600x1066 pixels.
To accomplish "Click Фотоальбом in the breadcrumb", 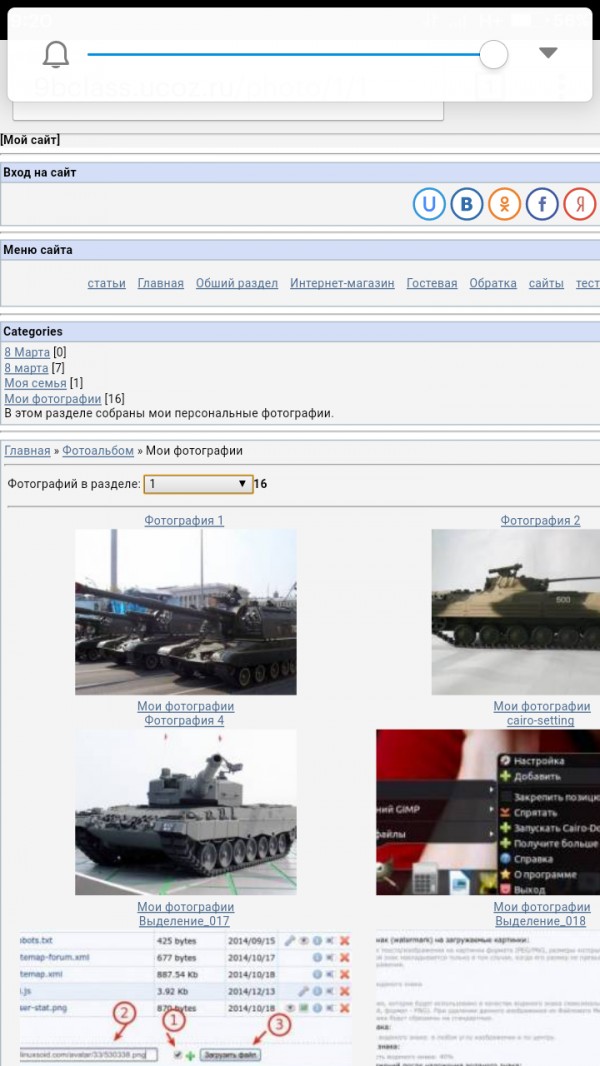I will [x=98, y=451].
